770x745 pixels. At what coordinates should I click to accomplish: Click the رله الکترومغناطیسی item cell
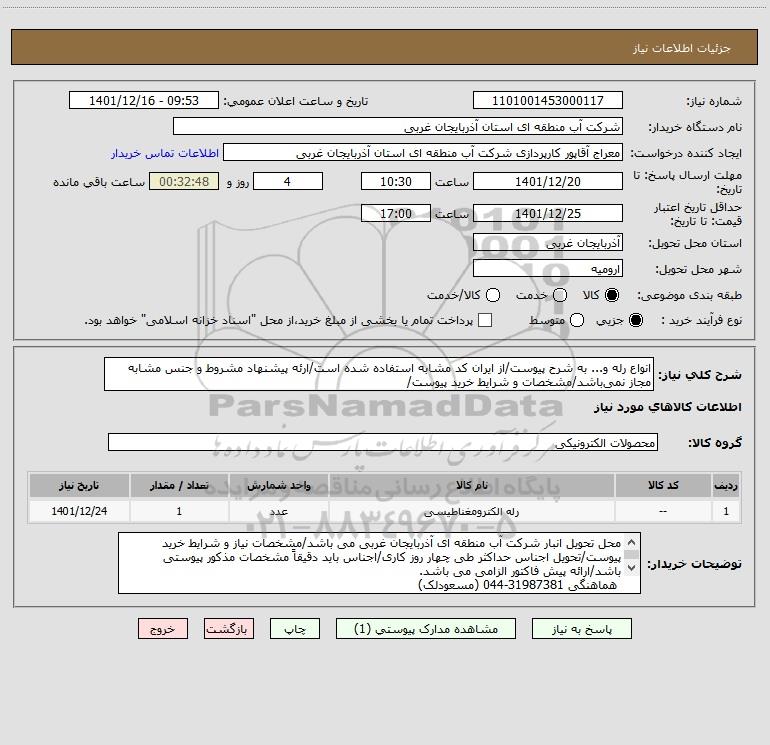471,511
